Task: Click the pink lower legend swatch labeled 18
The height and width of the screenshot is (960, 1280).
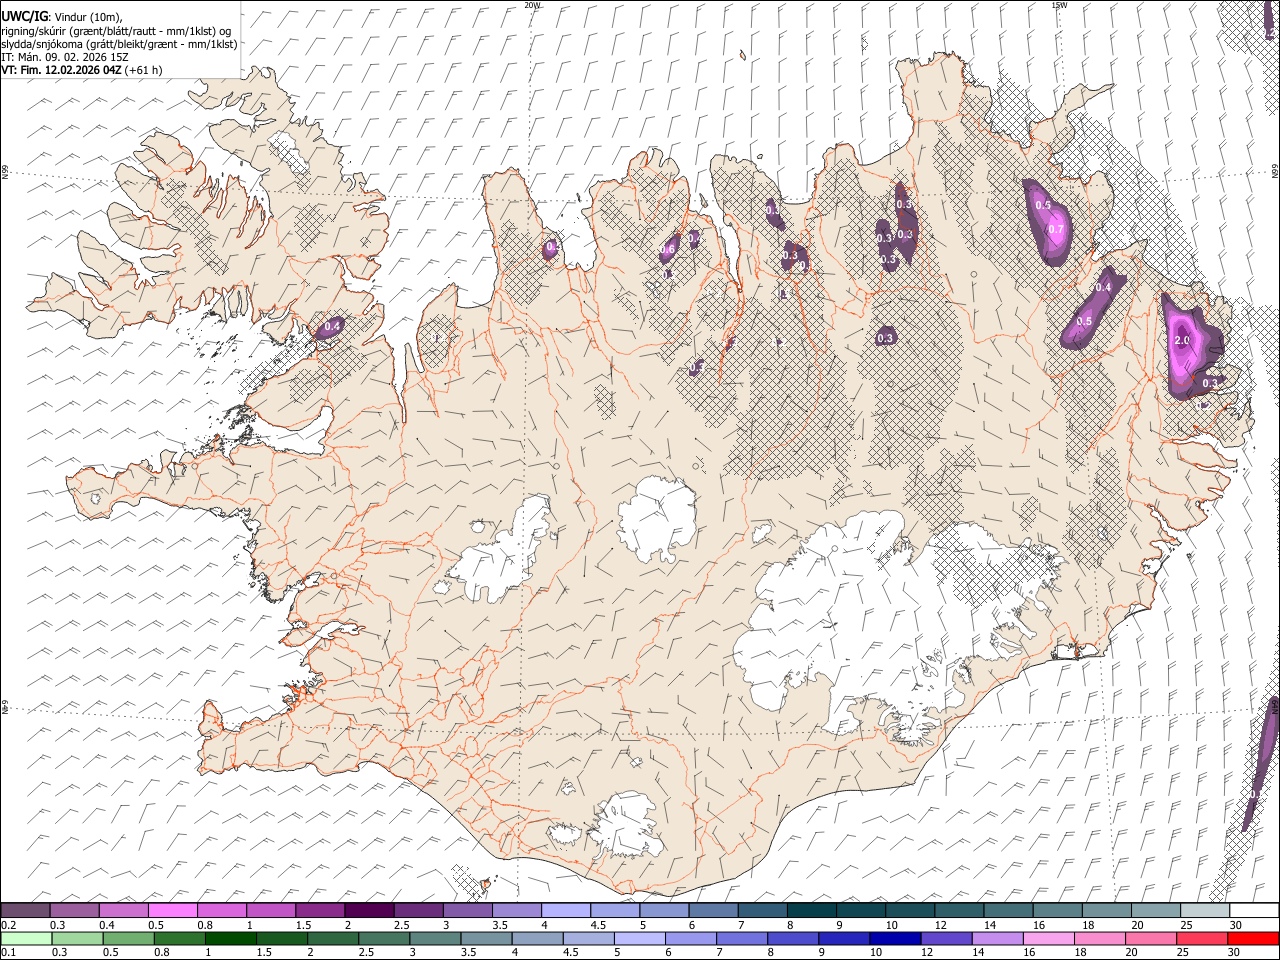Action: point(1098,938)
